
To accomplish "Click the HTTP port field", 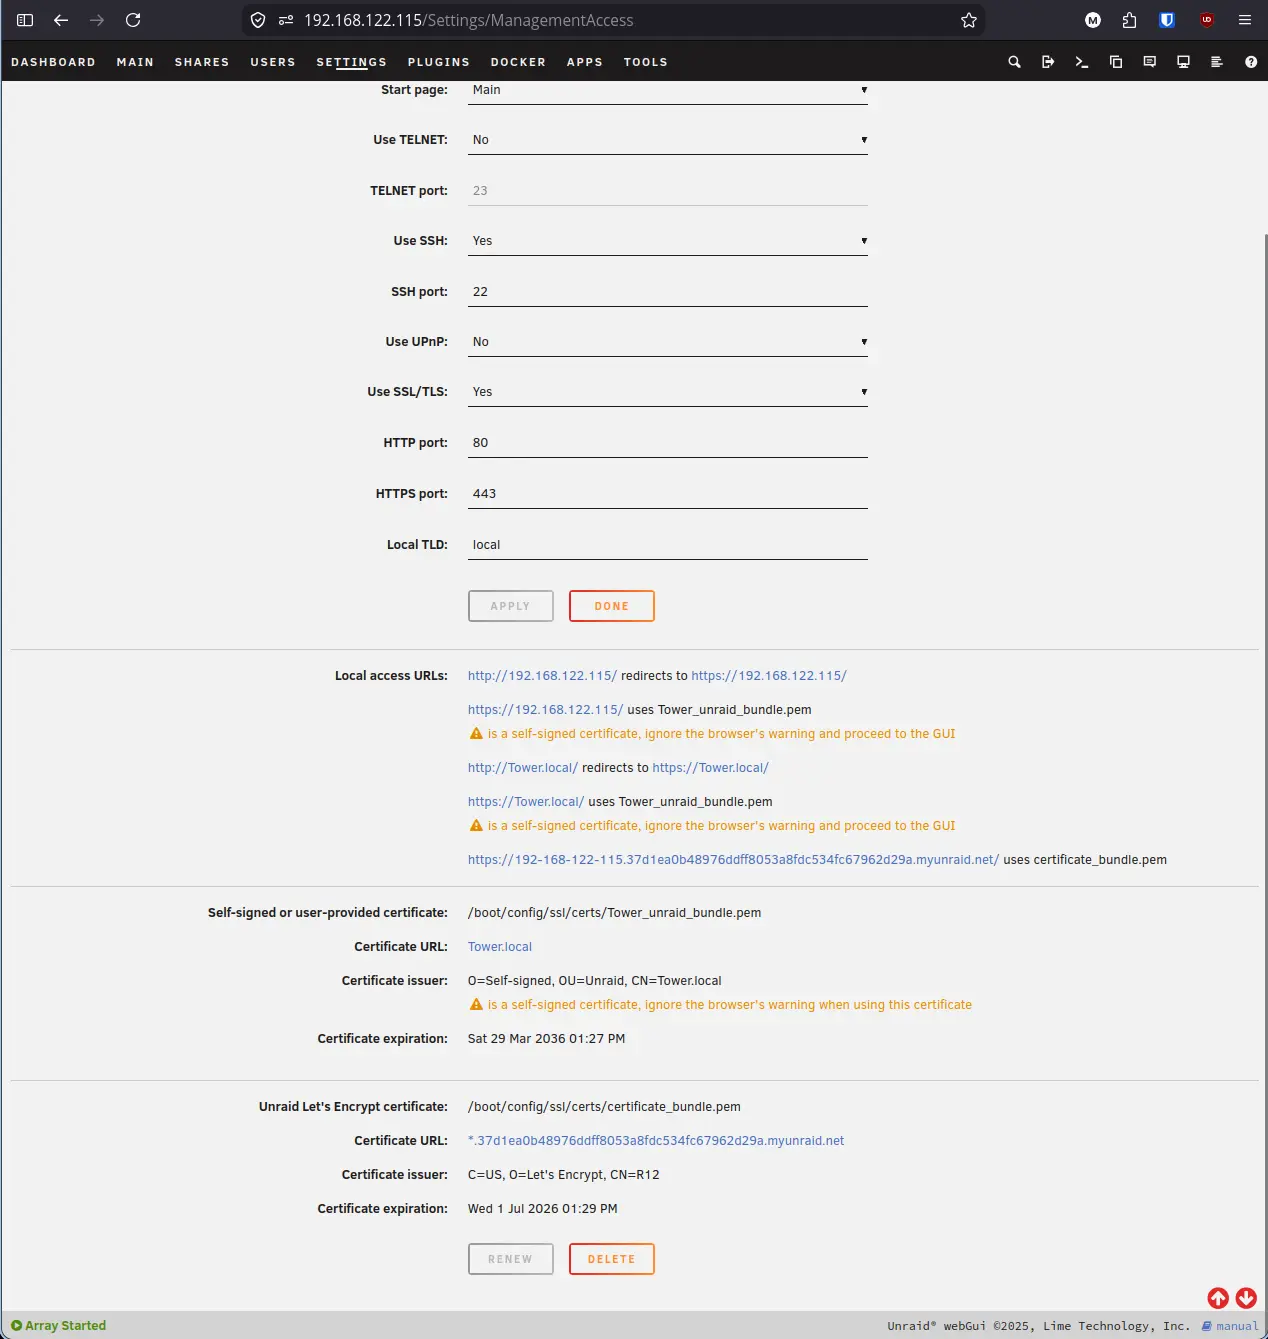I will click(668, 443).
